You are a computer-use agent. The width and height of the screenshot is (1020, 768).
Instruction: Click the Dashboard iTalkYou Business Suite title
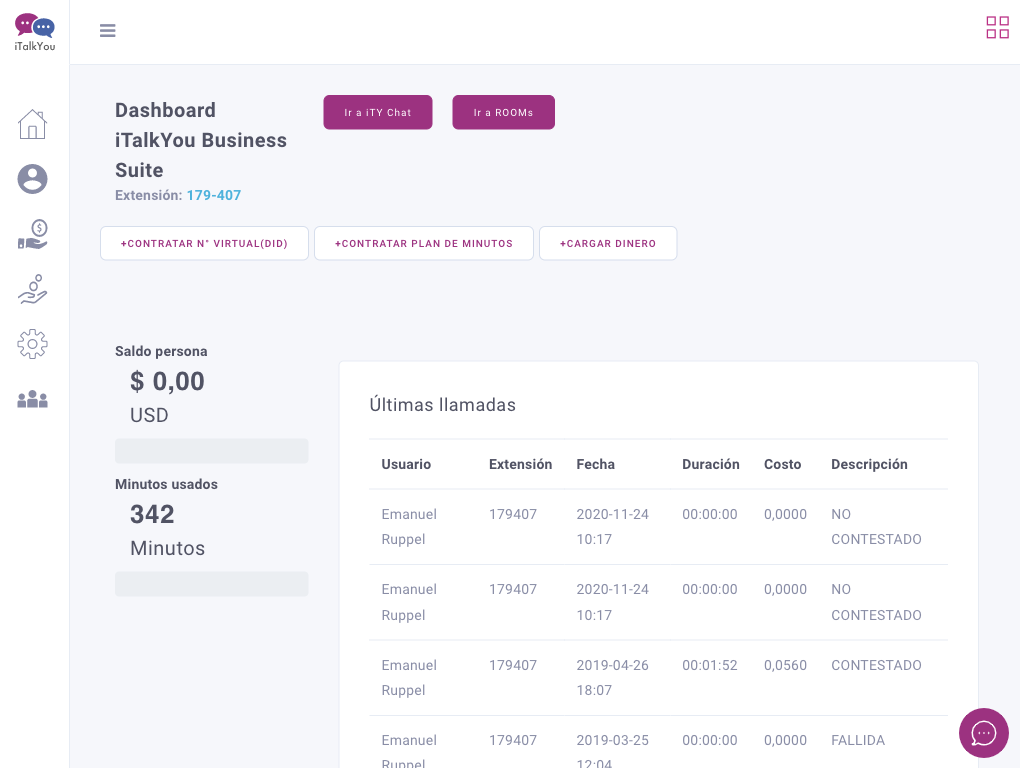click(x=201, y=140)
